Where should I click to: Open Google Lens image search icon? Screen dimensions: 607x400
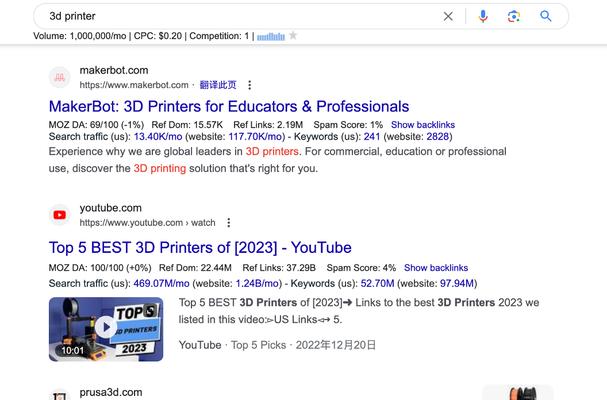point(514,16)
